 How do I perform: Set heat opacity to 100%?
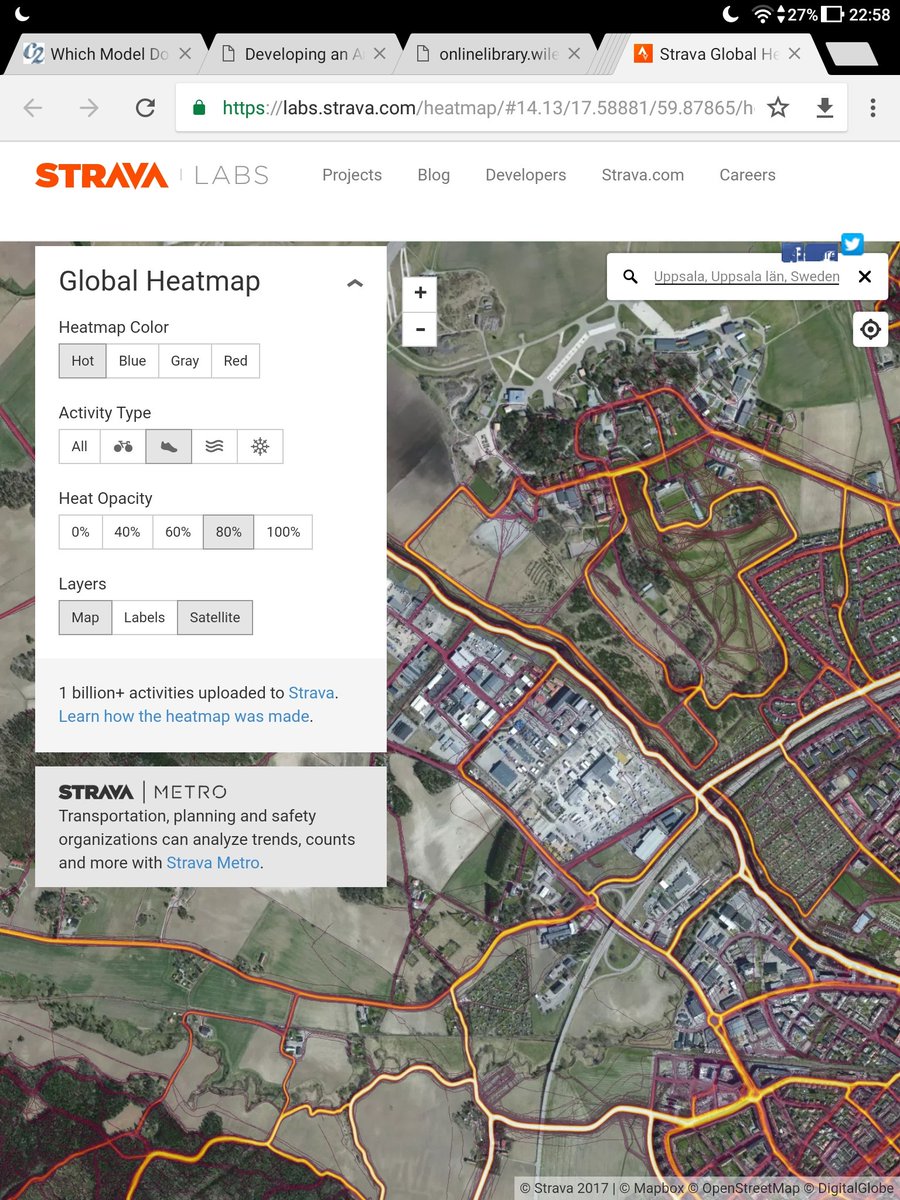pyautogui.click(x=283, y=532)
